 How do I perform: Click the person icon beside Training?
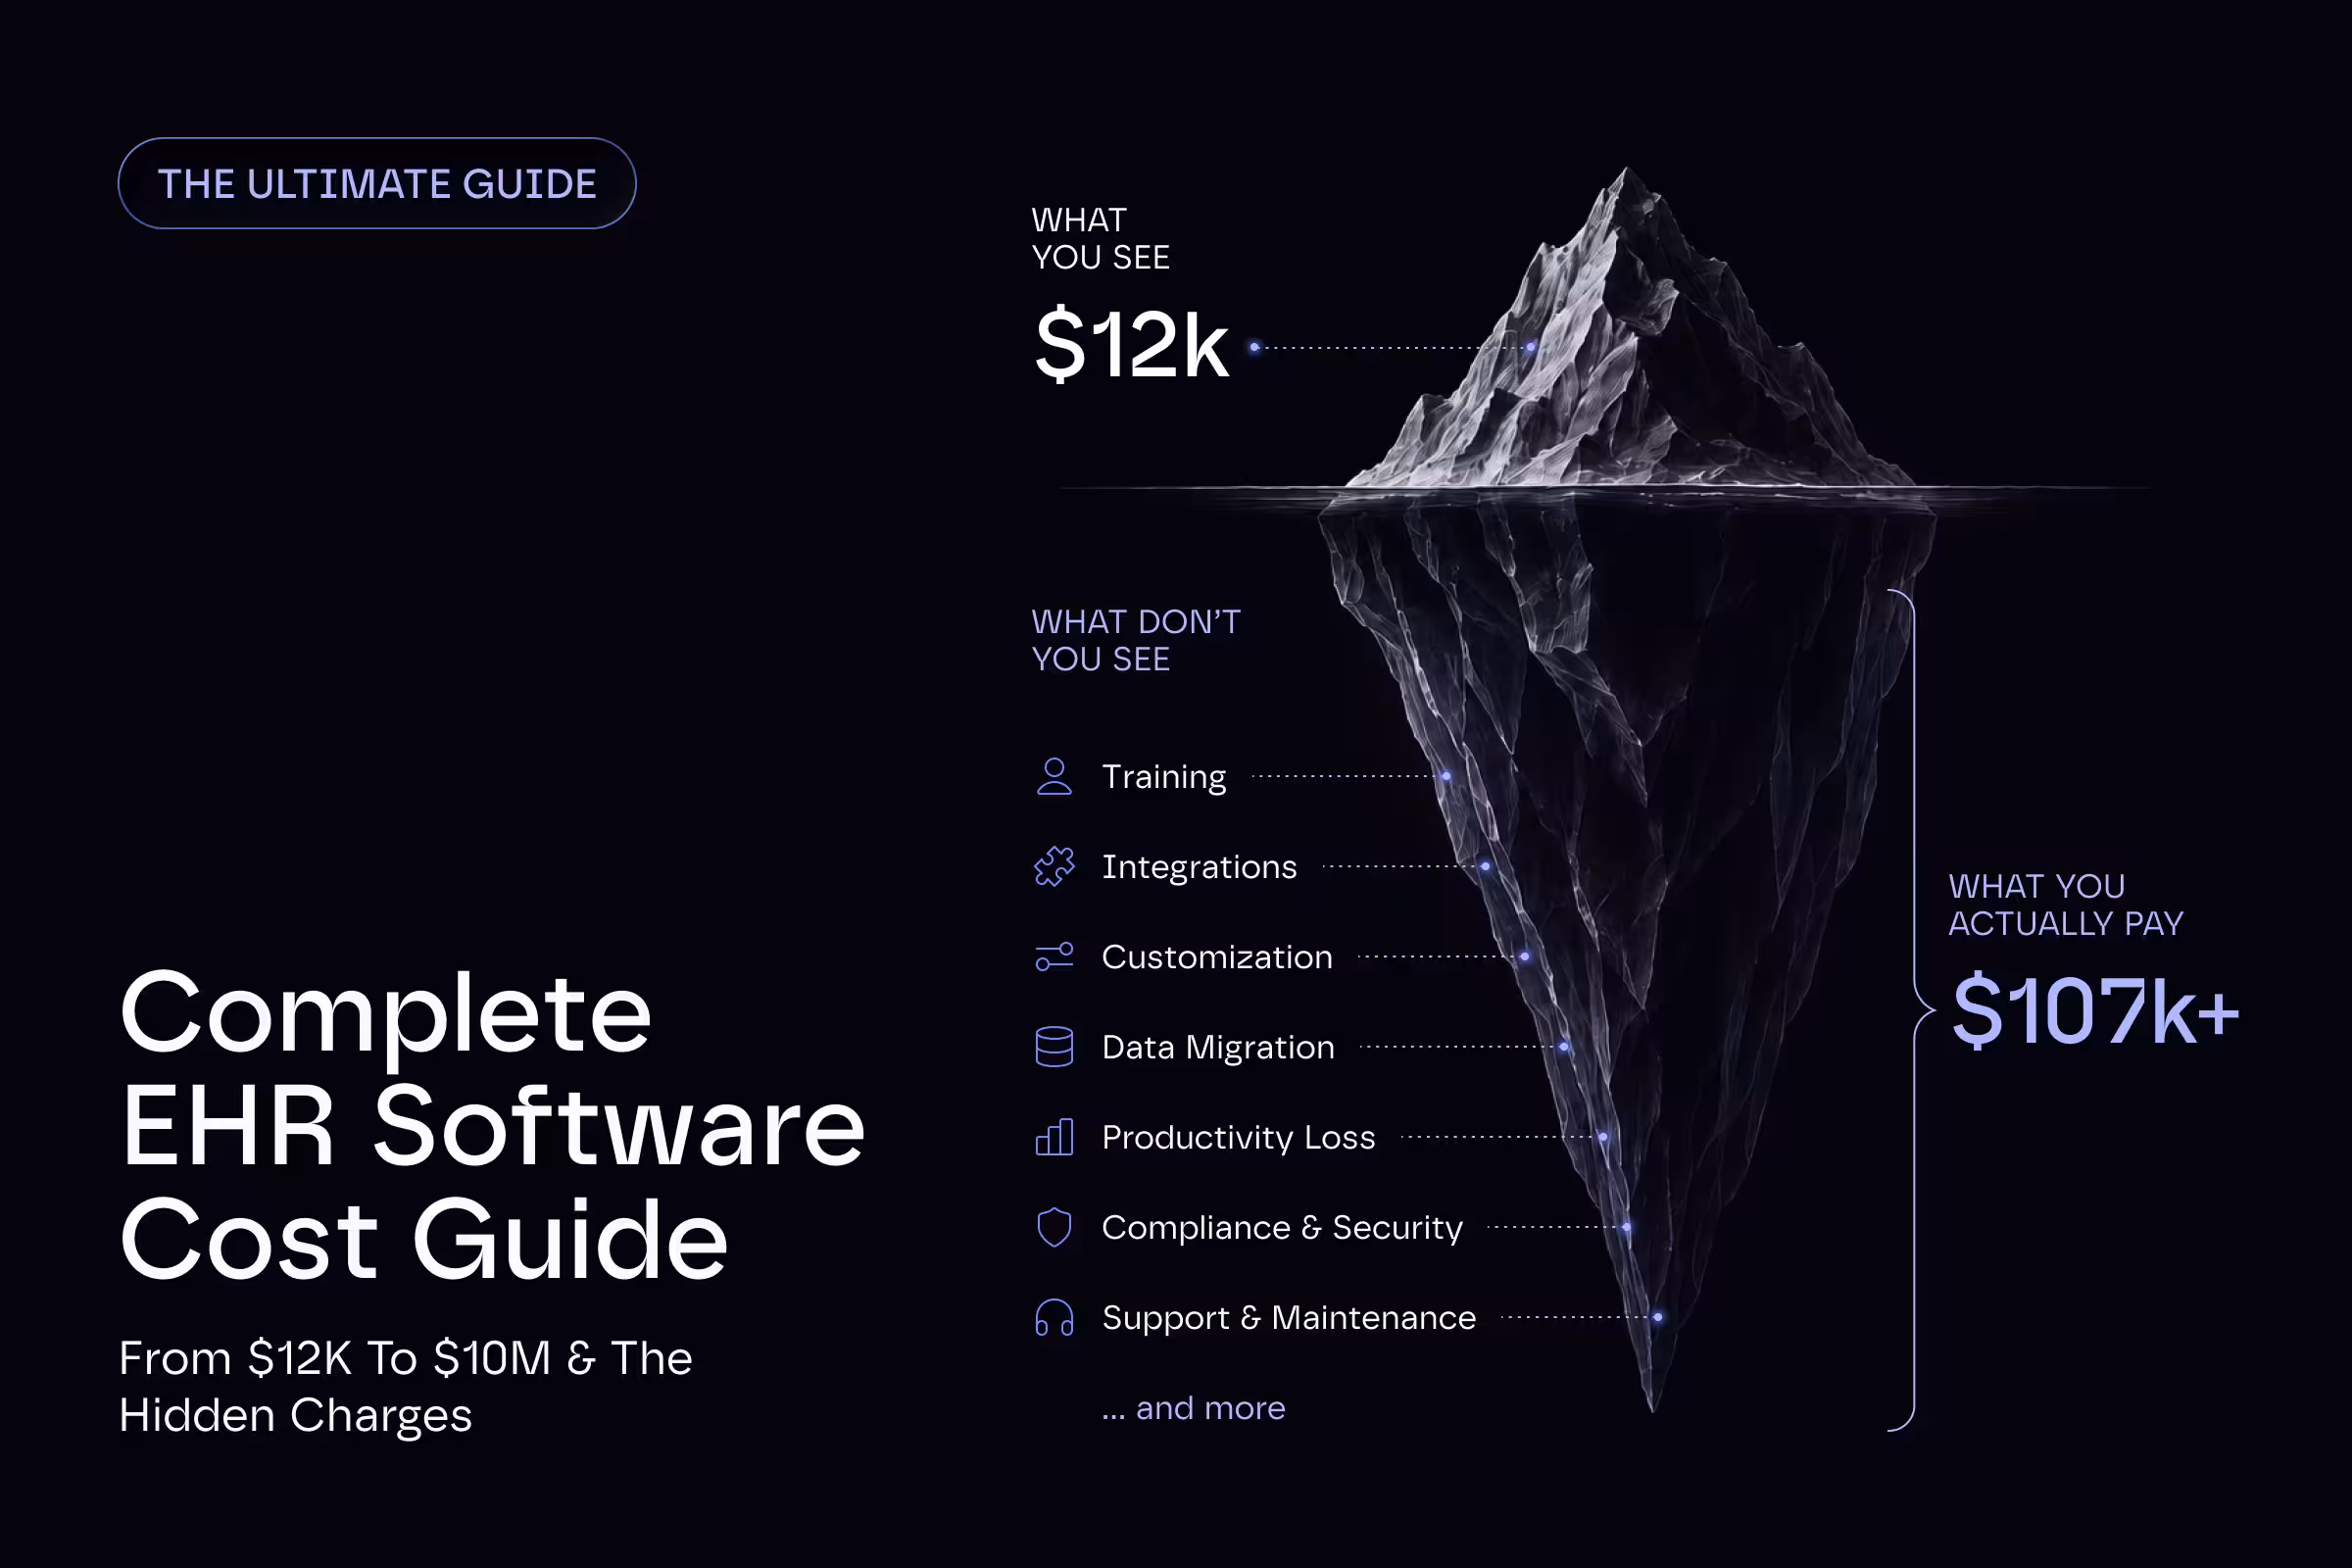[x=1054, y=777]
